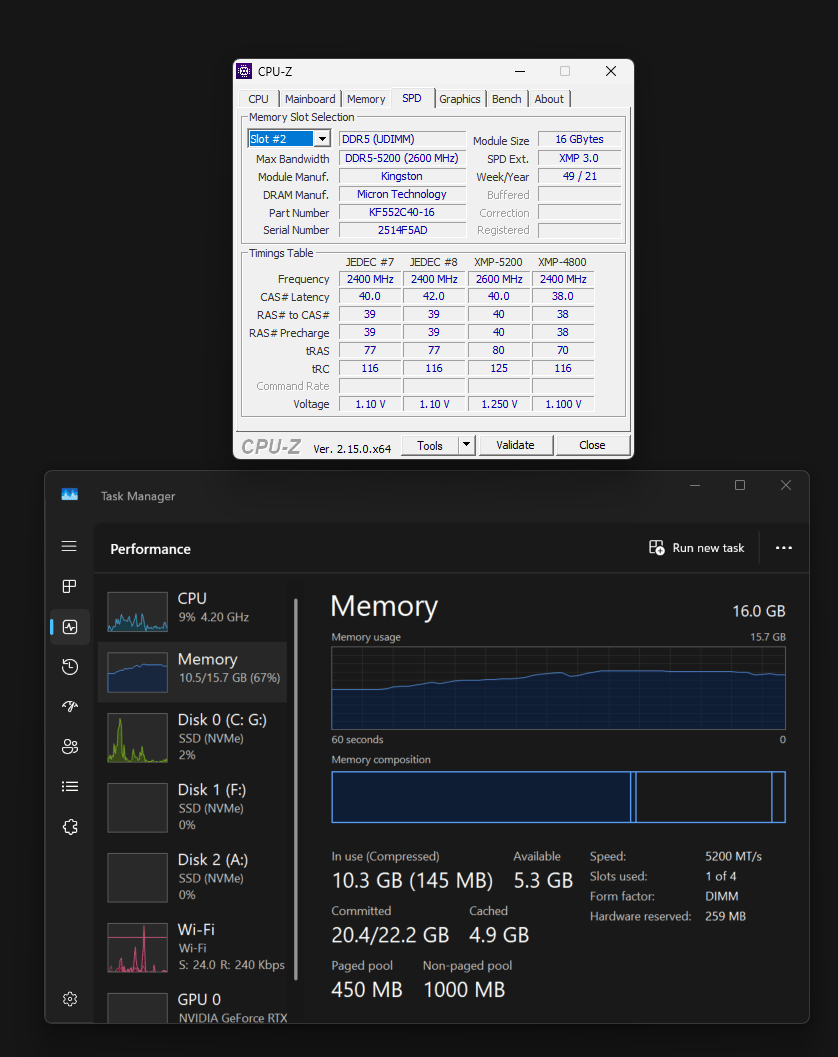Click the Committed value 20.4/22.2 GB
Viewport: 838px width, 1057px height.
tap(390, 935)
